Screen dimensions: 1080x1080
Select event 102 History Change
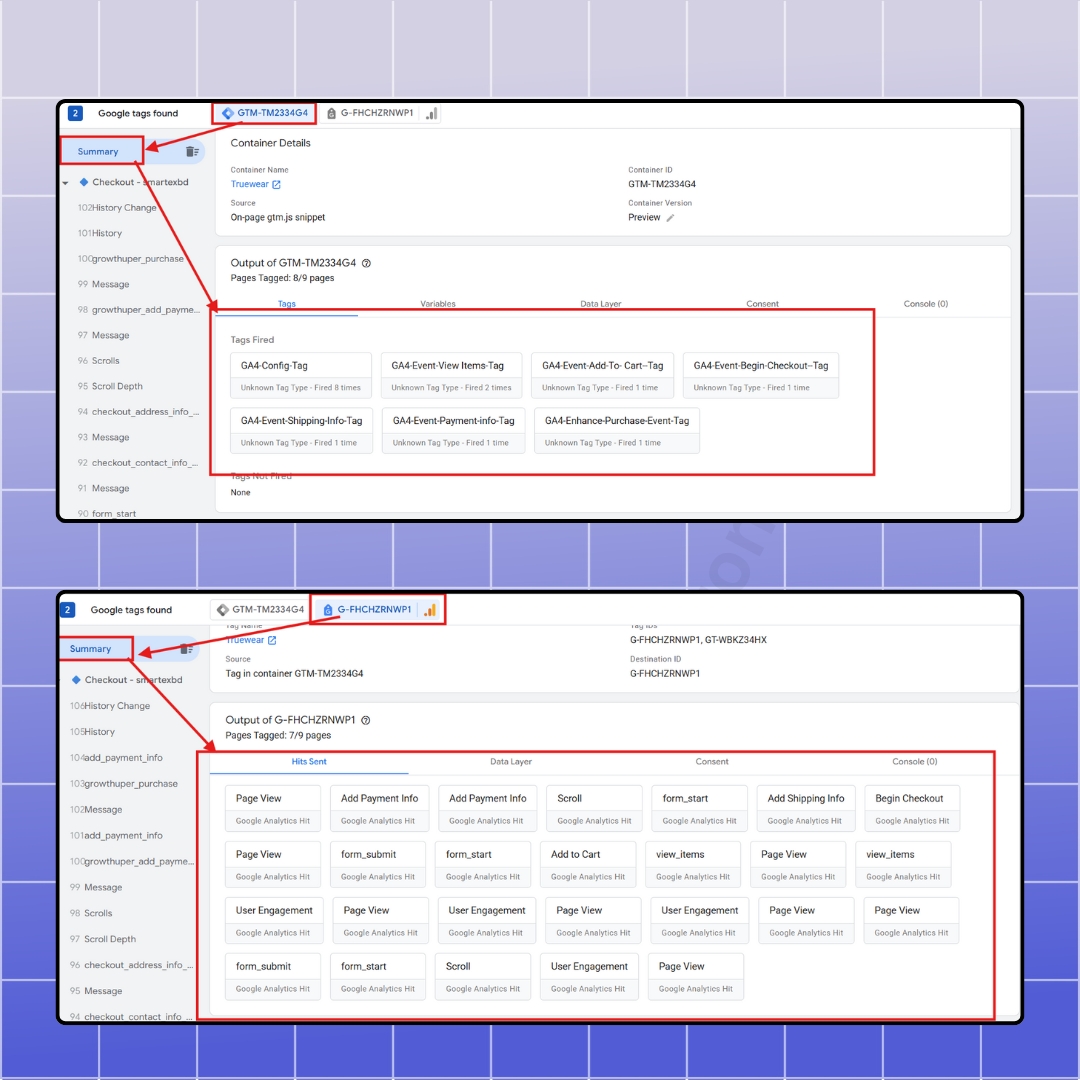click(117, 207)
